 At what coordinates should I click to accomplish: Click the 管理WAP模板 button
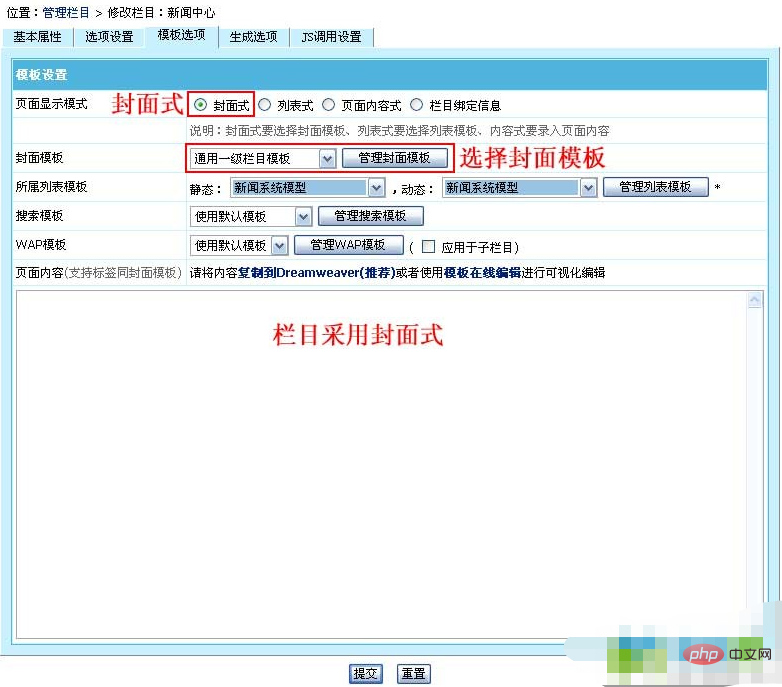(x=348, y=245)
